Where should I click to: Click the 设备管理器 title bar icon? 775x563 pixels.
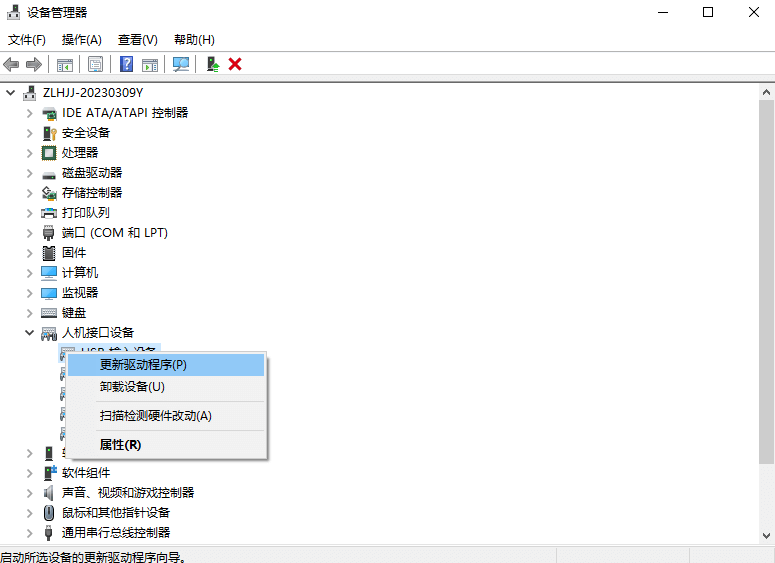coord(13,12)
